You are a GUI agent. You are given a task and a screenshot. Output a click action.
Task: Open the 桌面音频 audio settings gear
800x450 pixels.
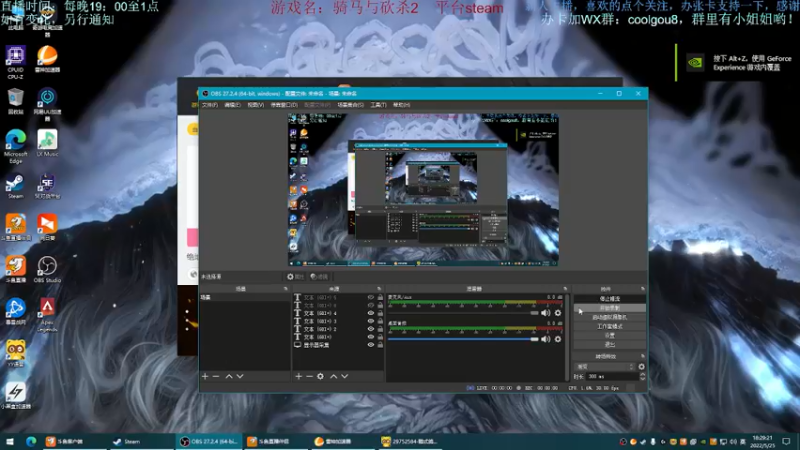[558, 339]
